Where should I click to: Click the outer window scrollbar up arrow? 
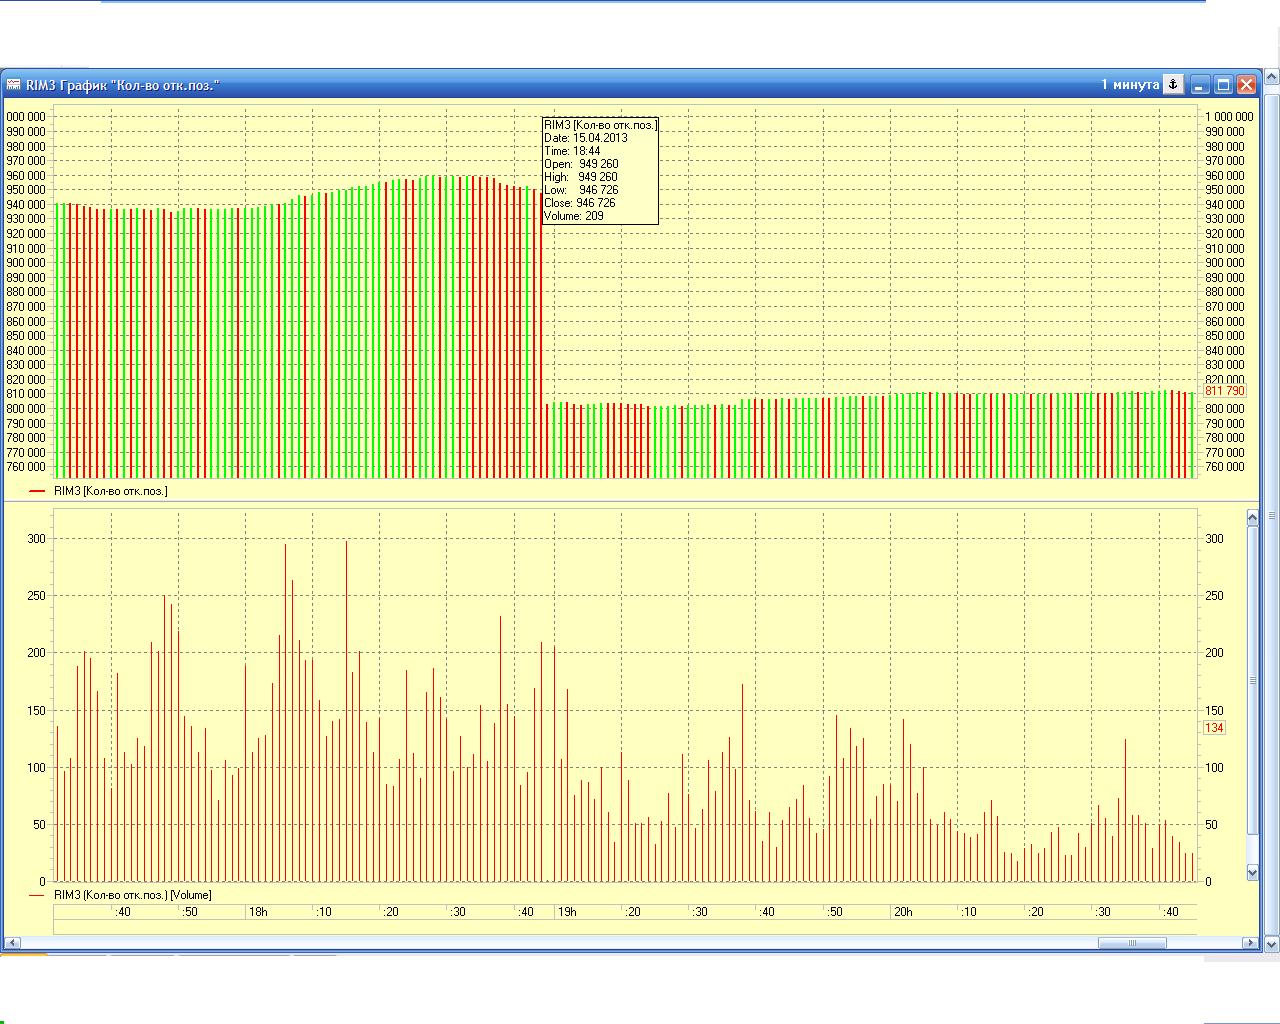coord(1272,77)
